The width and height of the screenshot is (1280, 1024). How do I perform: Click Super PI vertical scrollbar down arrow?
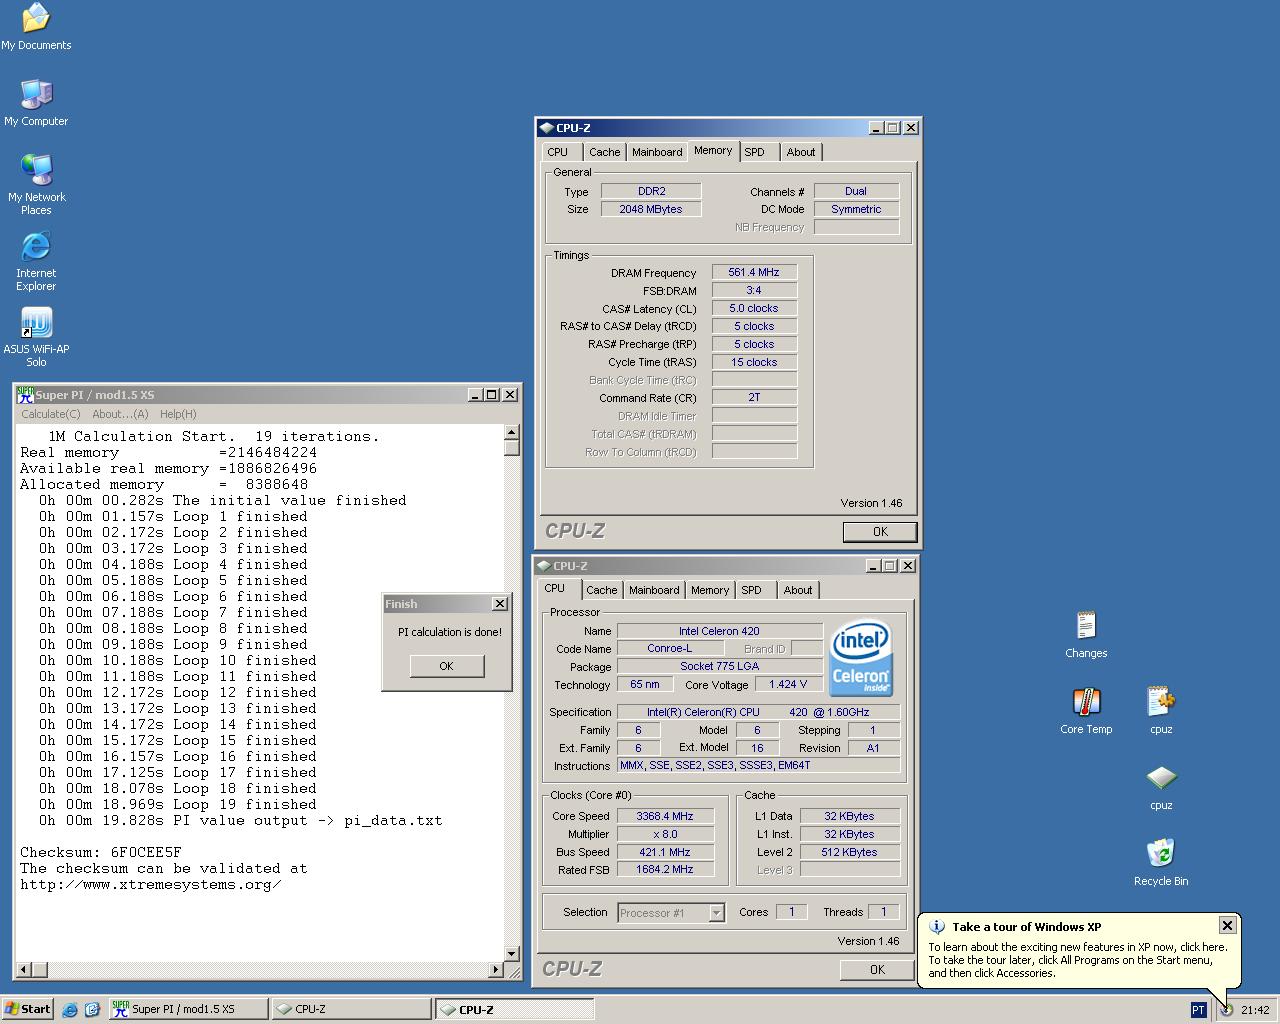coord(512,954)
